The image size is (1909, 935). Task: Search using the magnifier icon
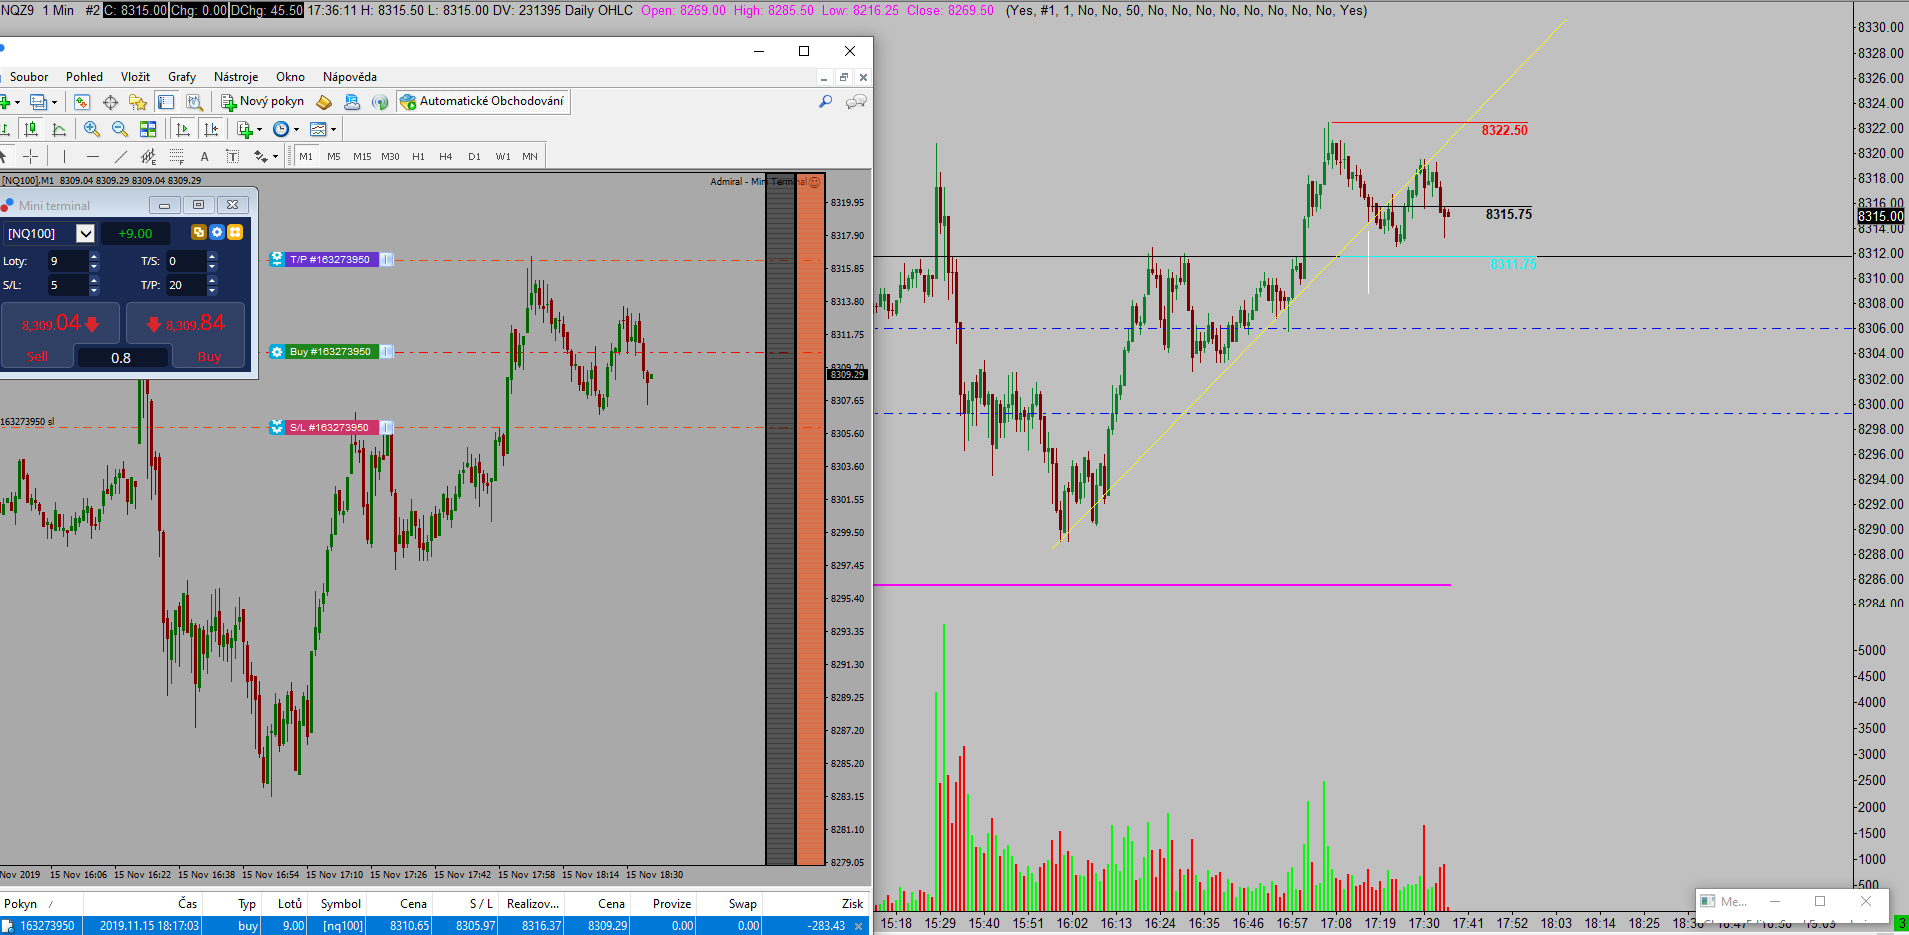[x=825, y=102]
